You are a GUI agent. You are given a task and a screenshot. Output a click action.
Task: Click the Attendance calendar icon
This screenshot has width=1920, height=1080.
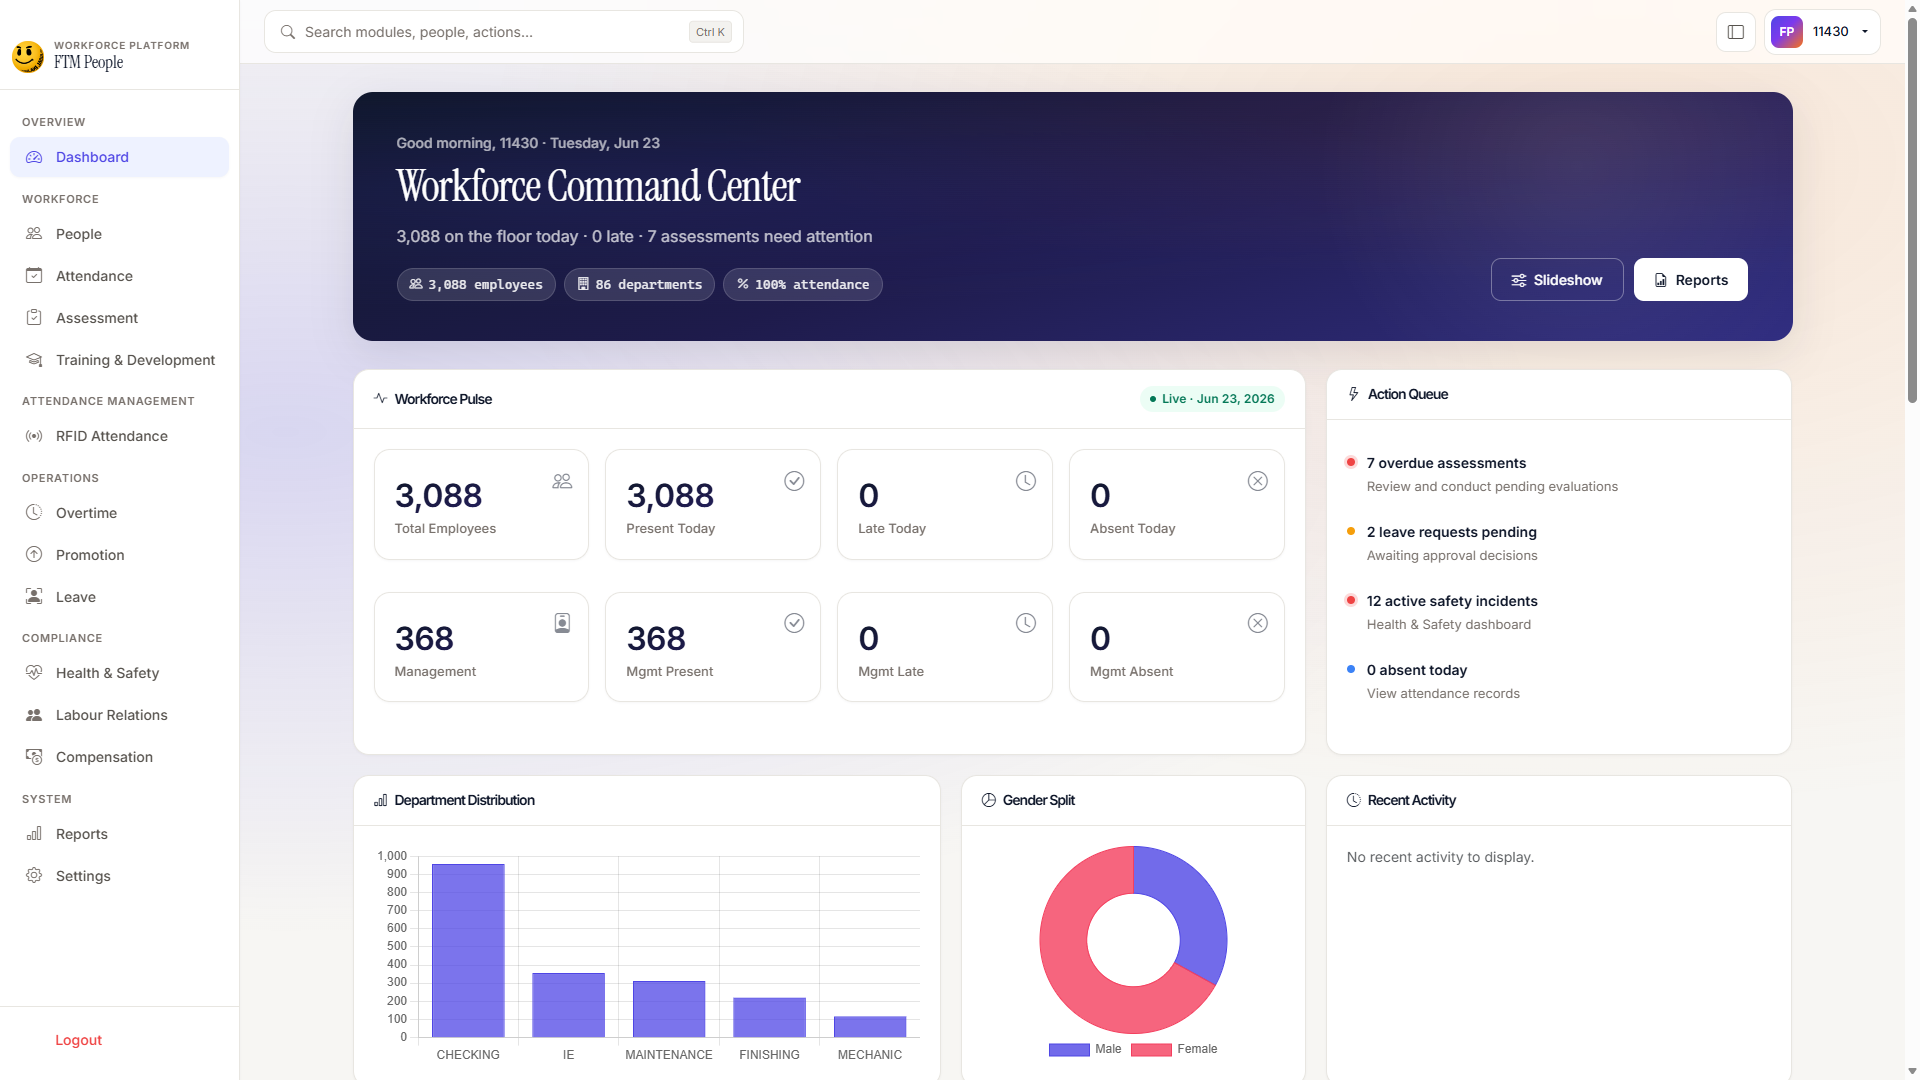click(x=34, y=276)
